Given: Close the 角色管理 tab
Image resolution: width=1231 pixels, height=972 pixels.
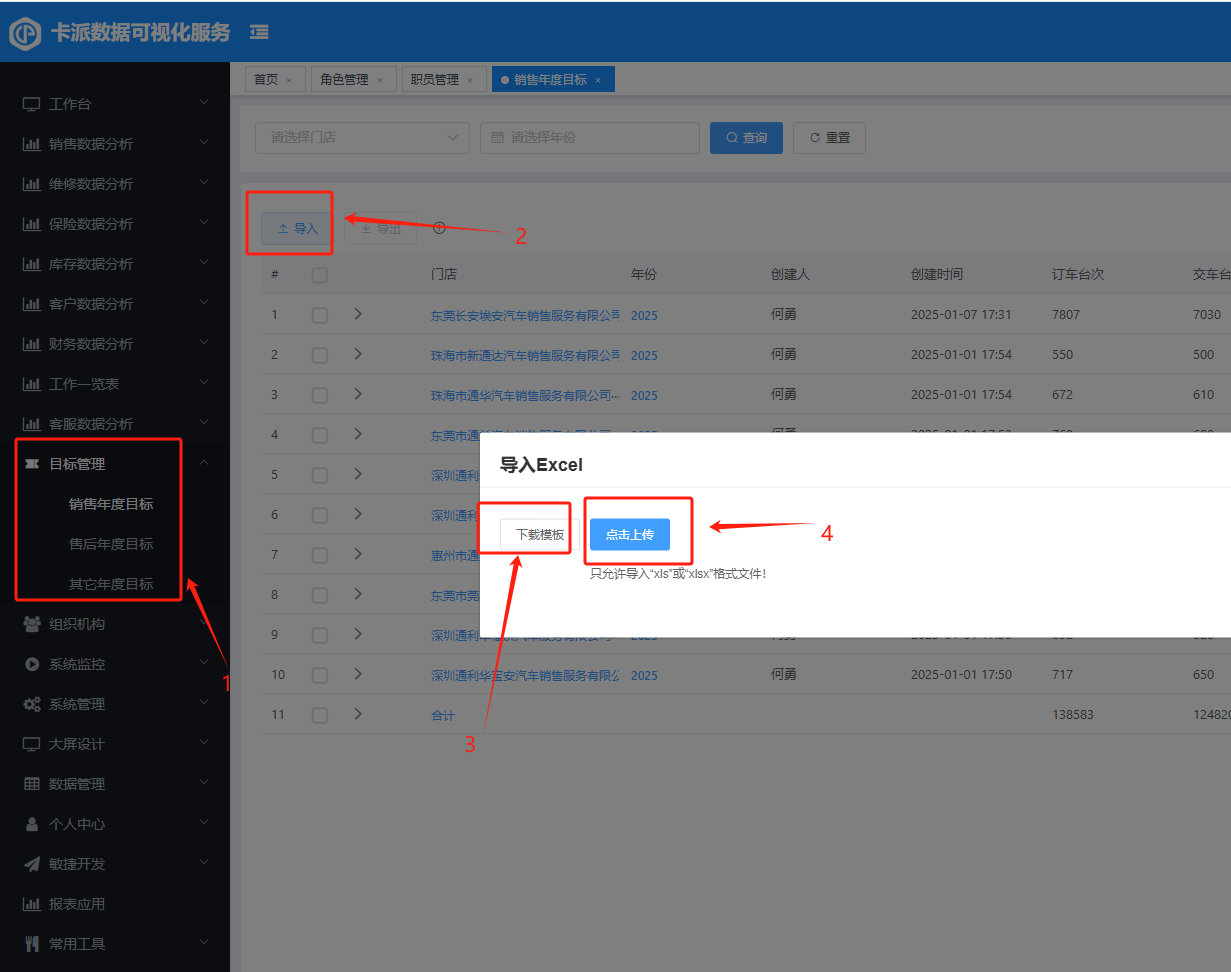Looking at the screenshot, I should pyautogui.click(x=380, y=80).
